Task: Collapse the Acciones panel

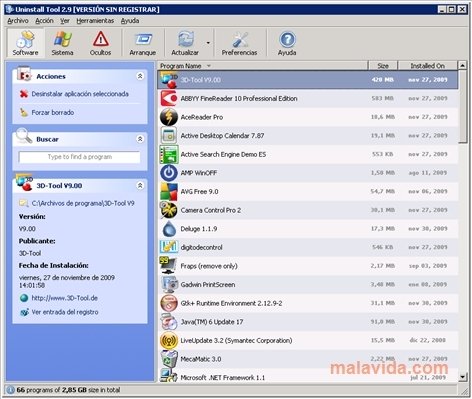Action: pyautogui.click(x=140, y=76)
